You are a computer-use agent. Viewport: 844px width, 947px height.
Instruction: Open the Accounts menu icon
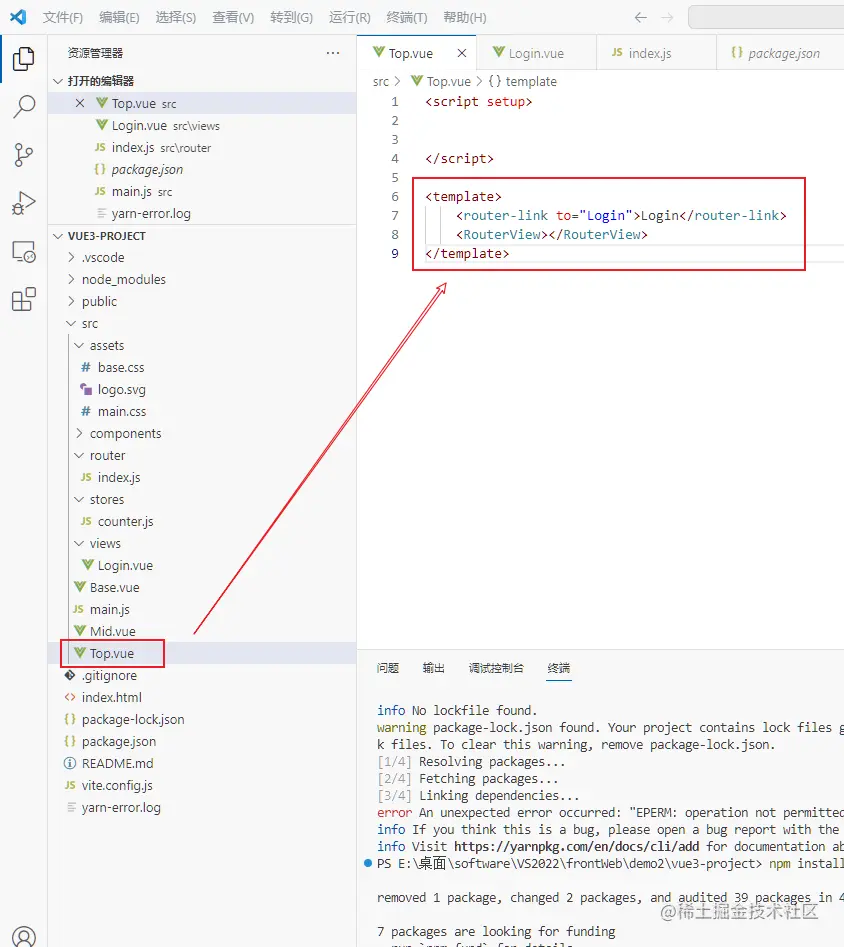pos(24,936)
